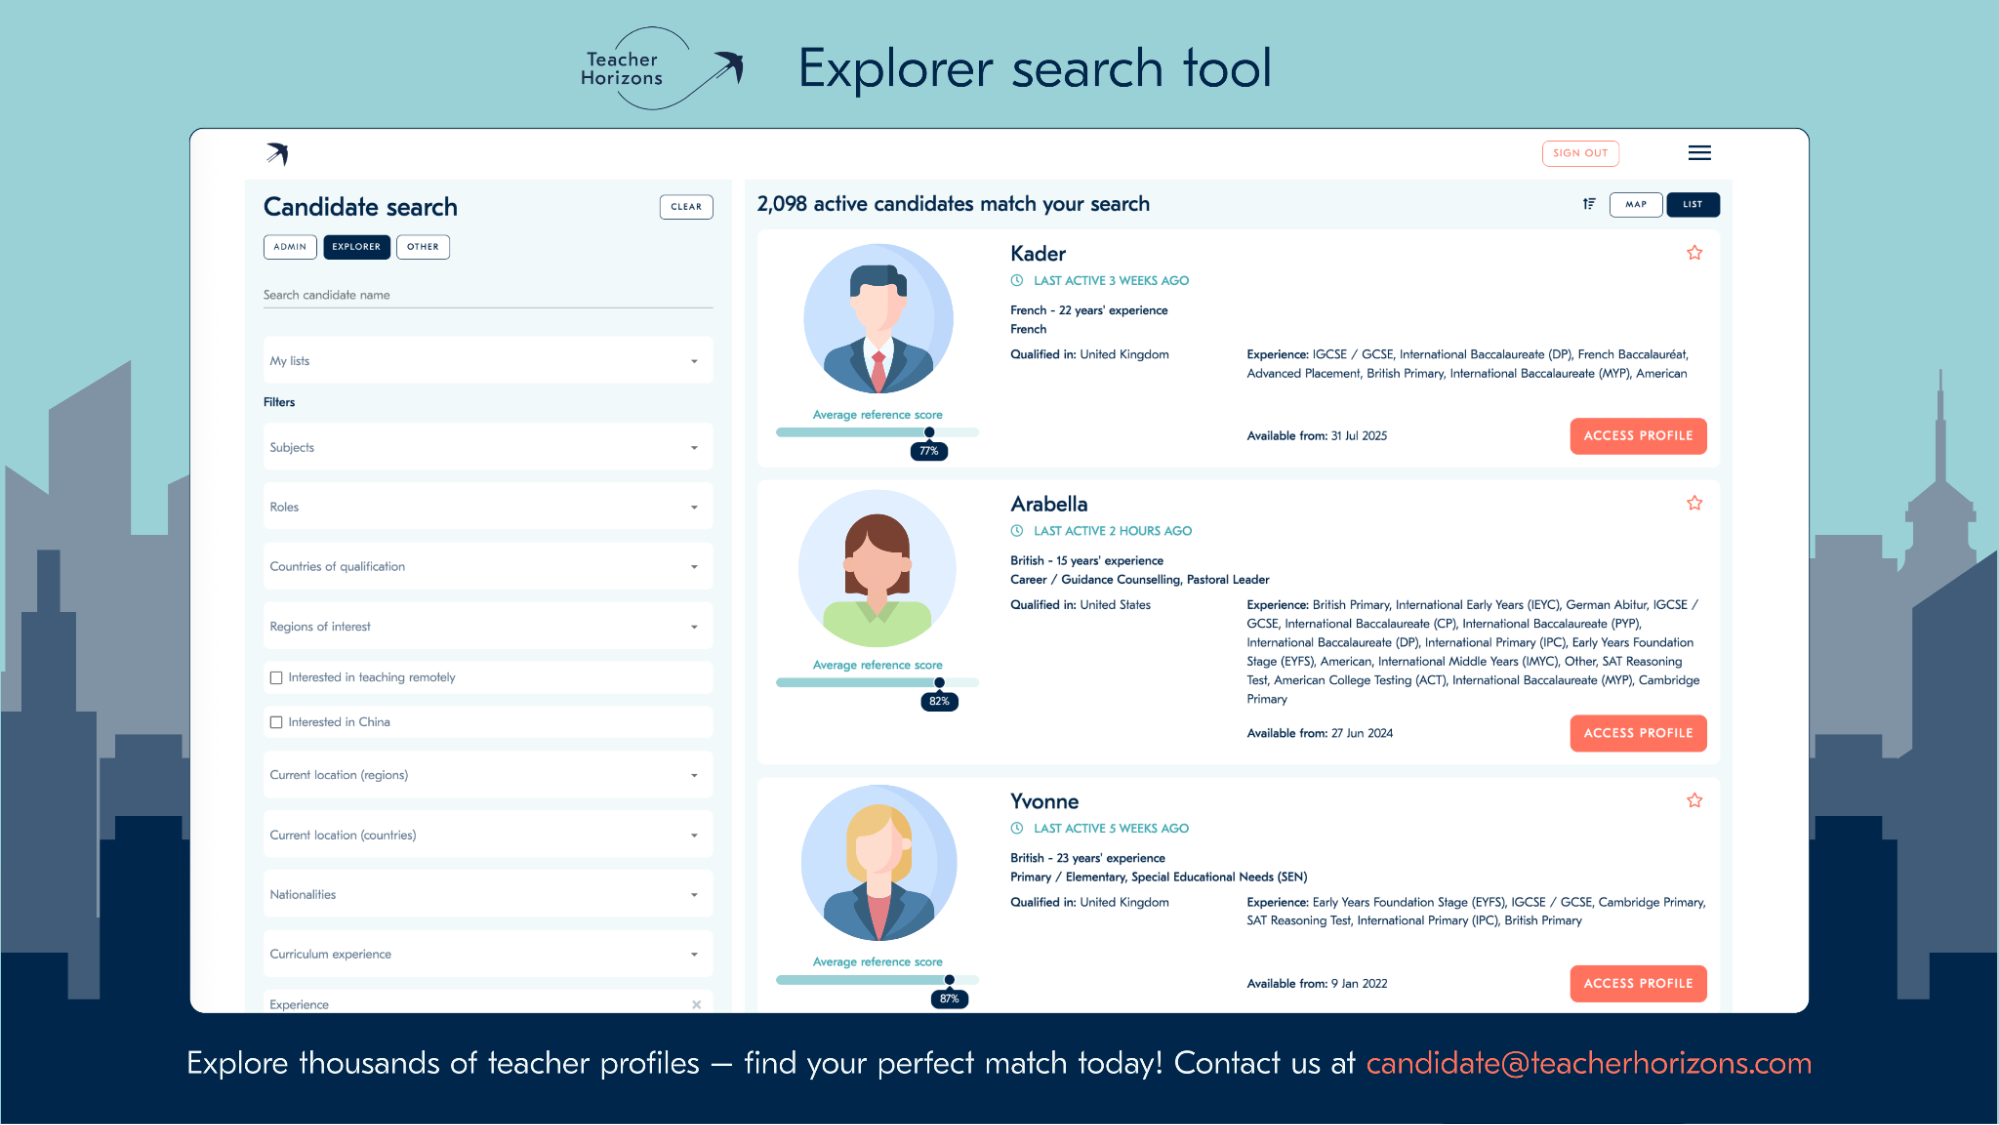Screen dimensions: 1999x1125
Task: Click Yvonne's 87% reference score slider
Action: (877, 980)
